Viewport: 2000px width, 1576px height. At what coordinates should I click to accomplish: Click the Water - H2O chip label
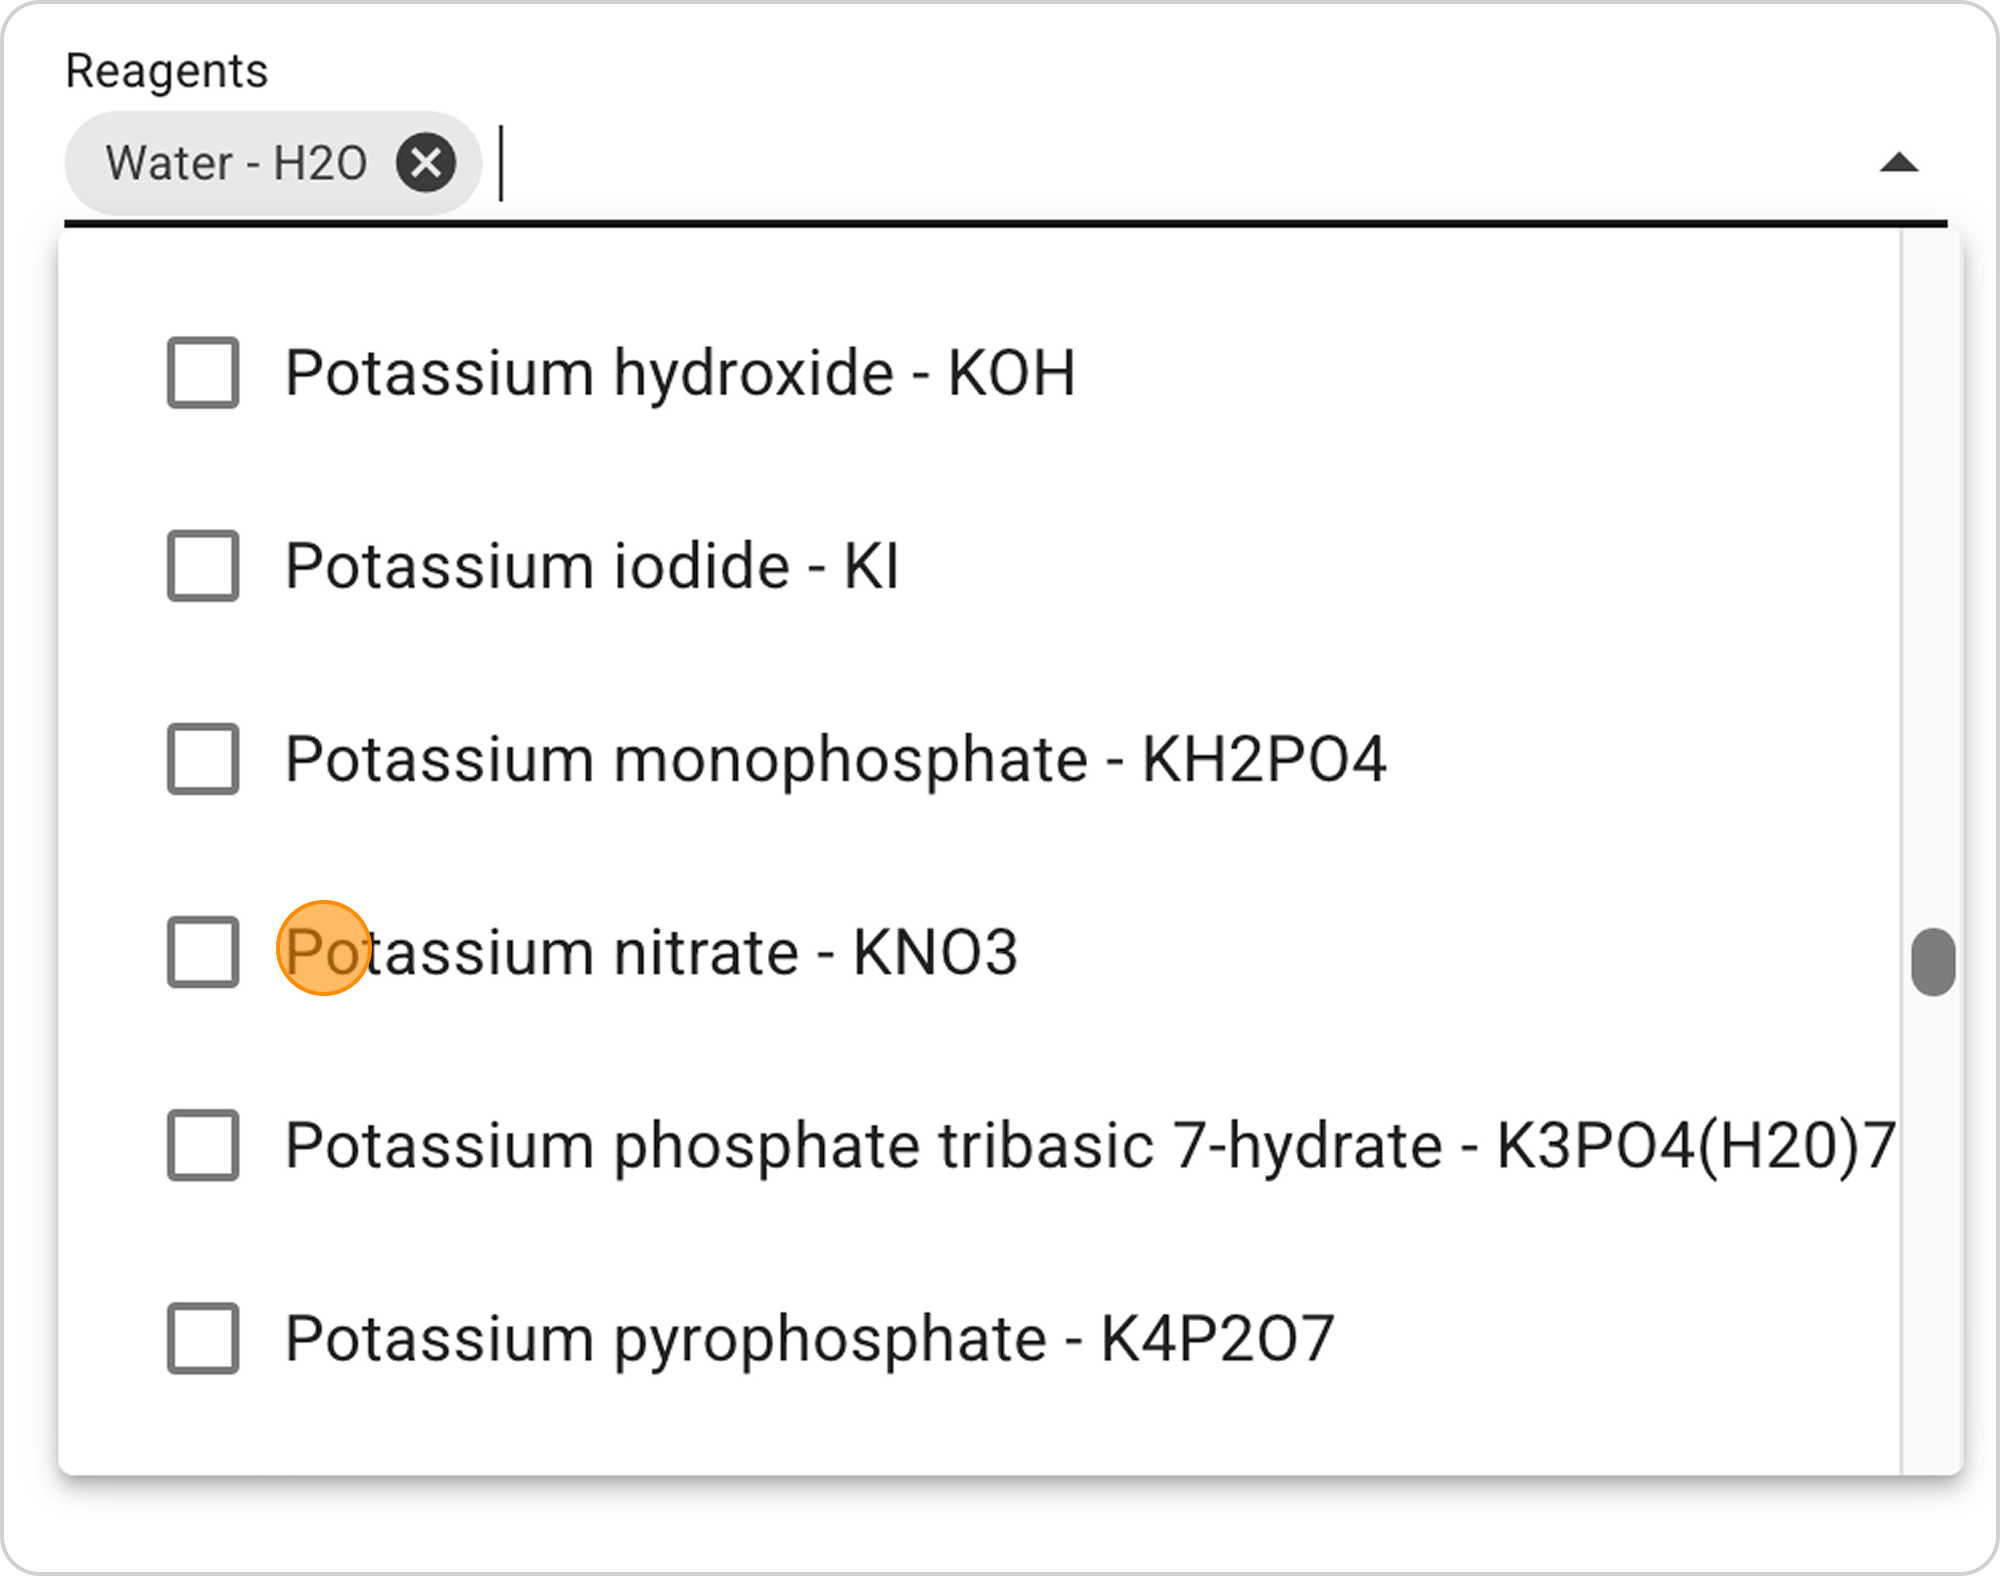point(237,163)
